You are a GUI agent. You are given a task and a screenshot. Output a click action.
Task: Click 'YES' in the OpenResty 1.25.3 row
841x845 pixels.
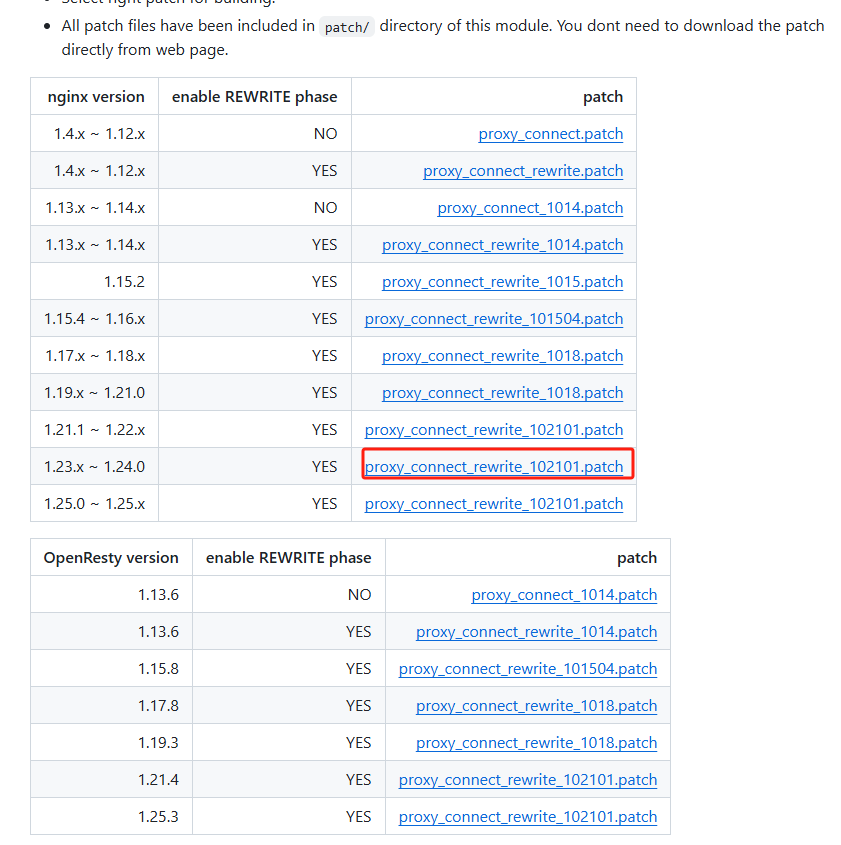pos(358,817)
